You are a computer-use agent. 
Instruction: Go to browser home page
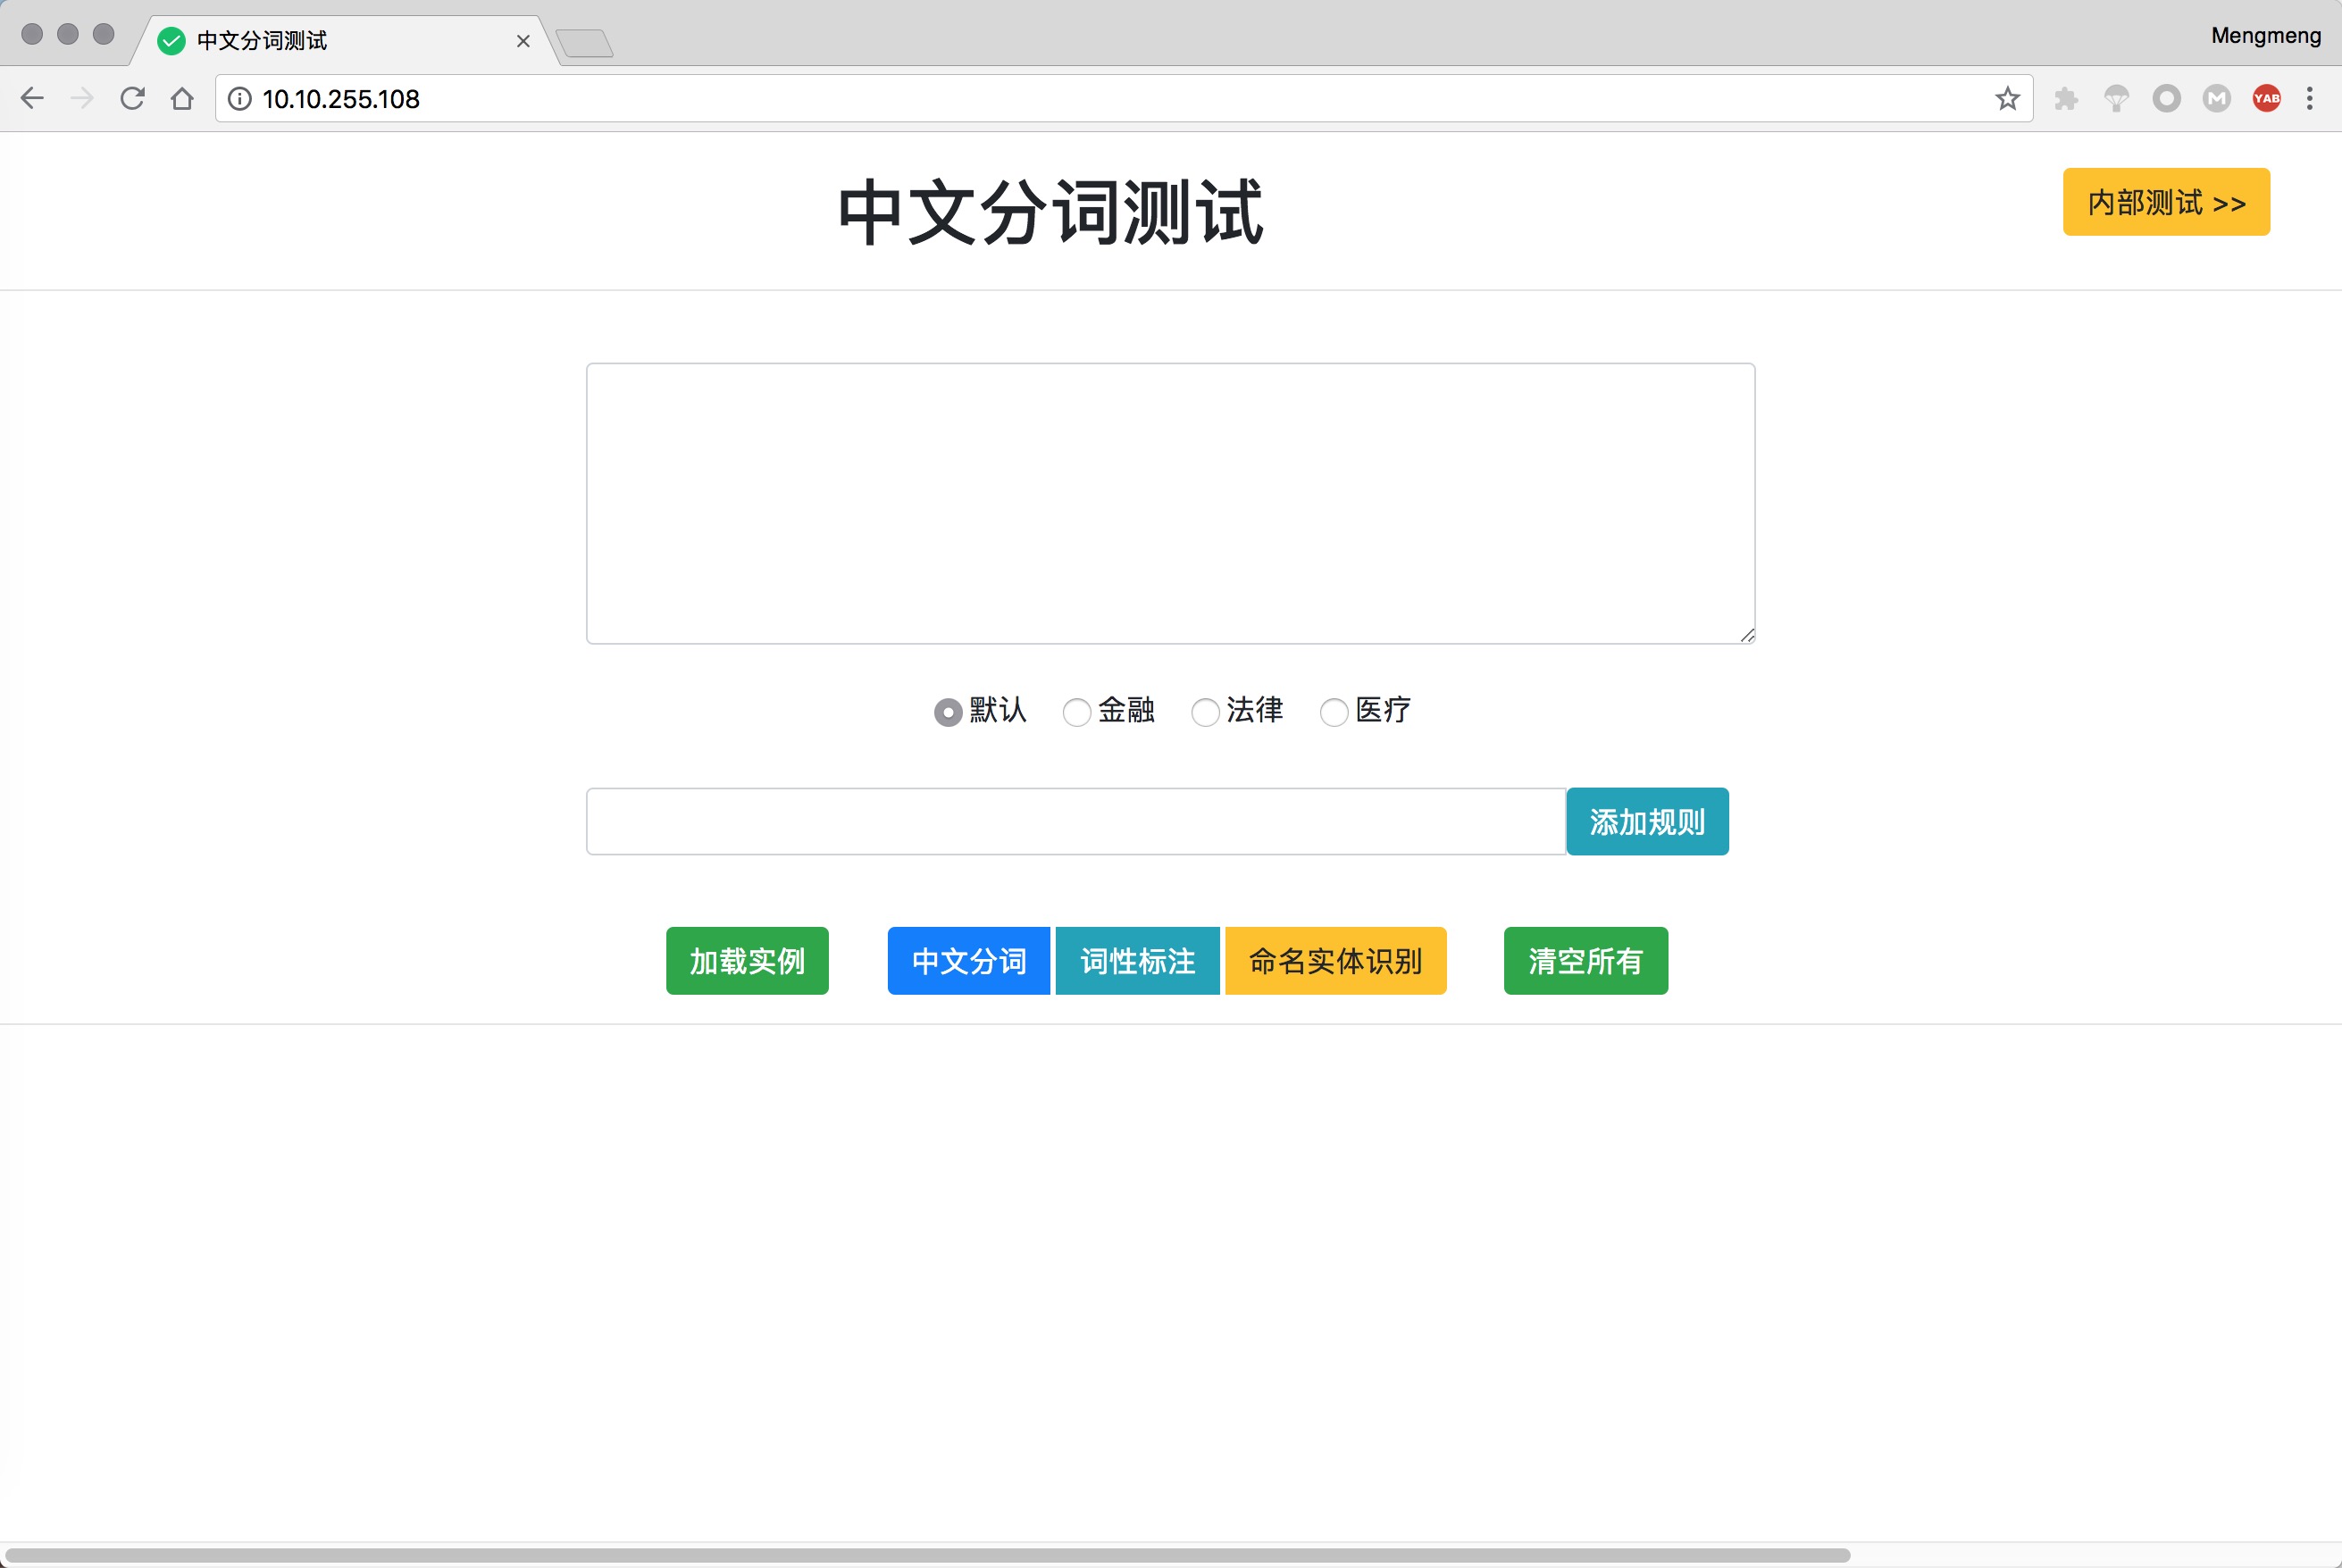[182, 98]
